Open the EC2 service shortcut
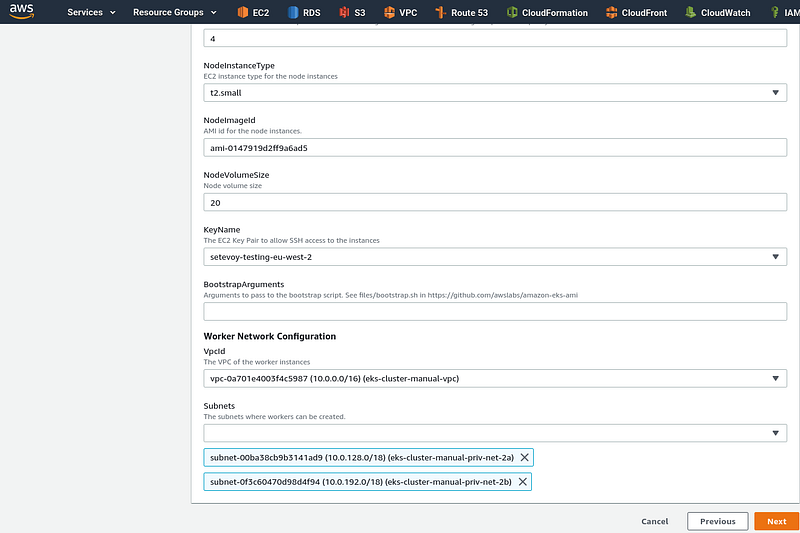The width and height of the screenshot is (800, 533). pyautogui.click(x=254, y=12)
